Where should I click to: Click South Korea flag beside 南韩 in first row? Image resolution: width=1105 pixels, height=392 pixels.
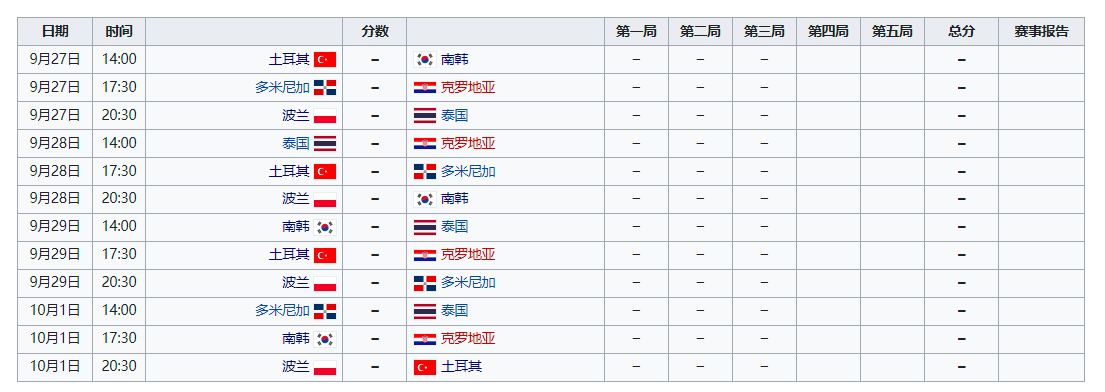coord(425,59)
